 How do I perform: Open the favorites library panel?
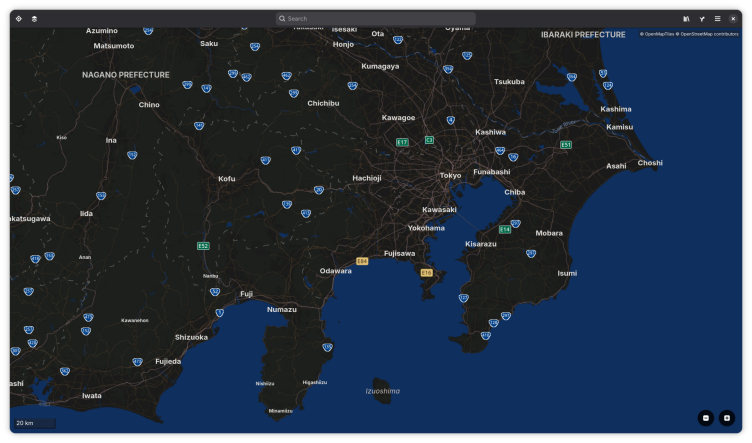point(686,18)
